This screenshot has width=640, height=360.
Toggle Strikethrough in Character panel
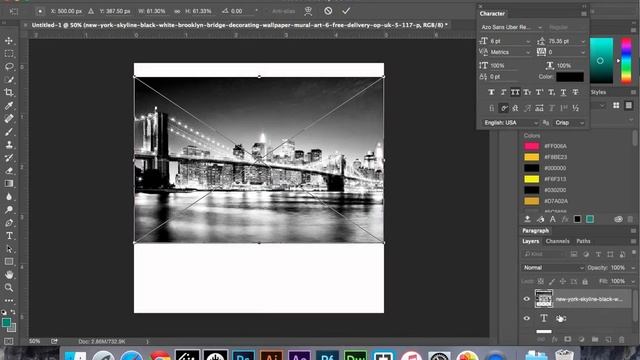575,92
